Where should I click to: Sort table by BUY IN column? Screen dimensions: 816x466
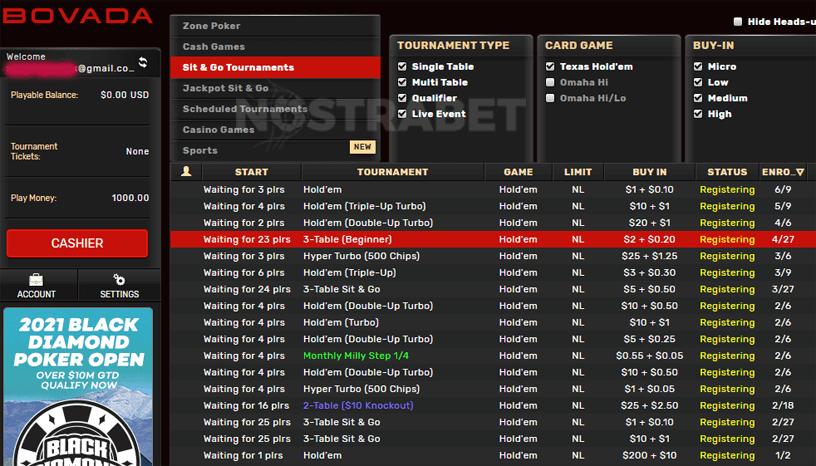tap(649, 172)
